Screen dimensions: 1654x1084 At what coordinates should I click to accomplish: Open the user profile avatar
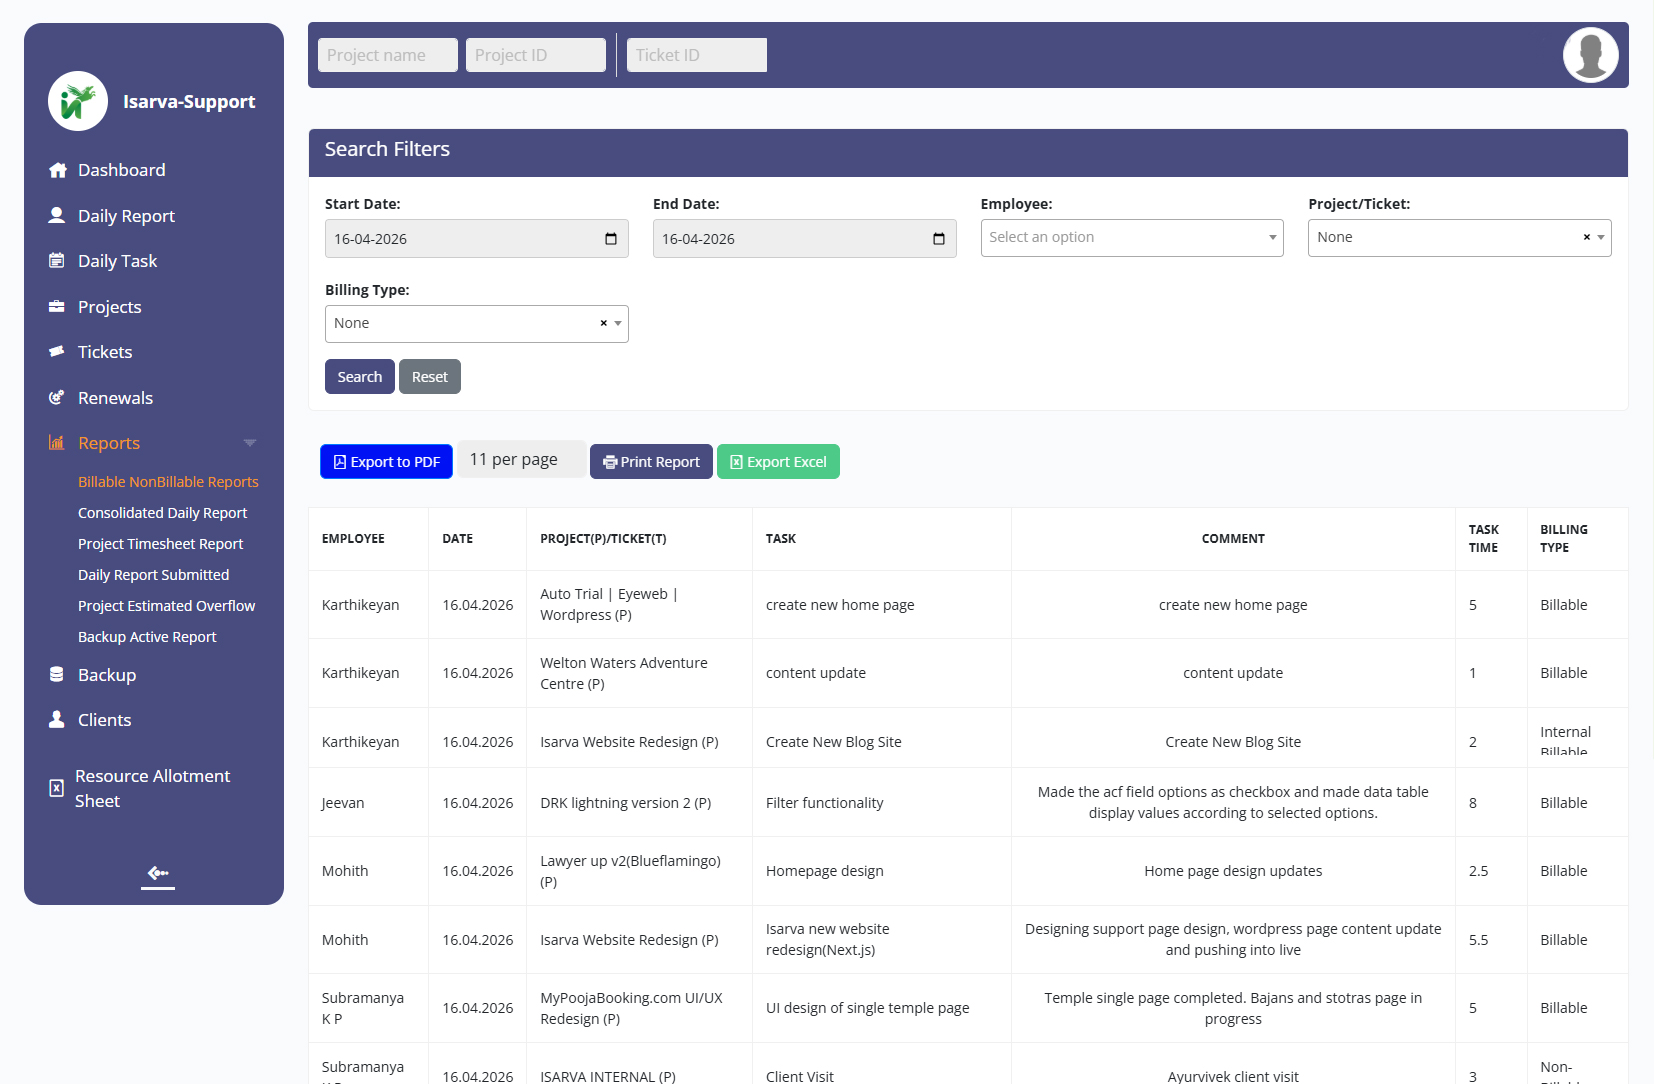pyautogui.click(x=1590, y=55)
